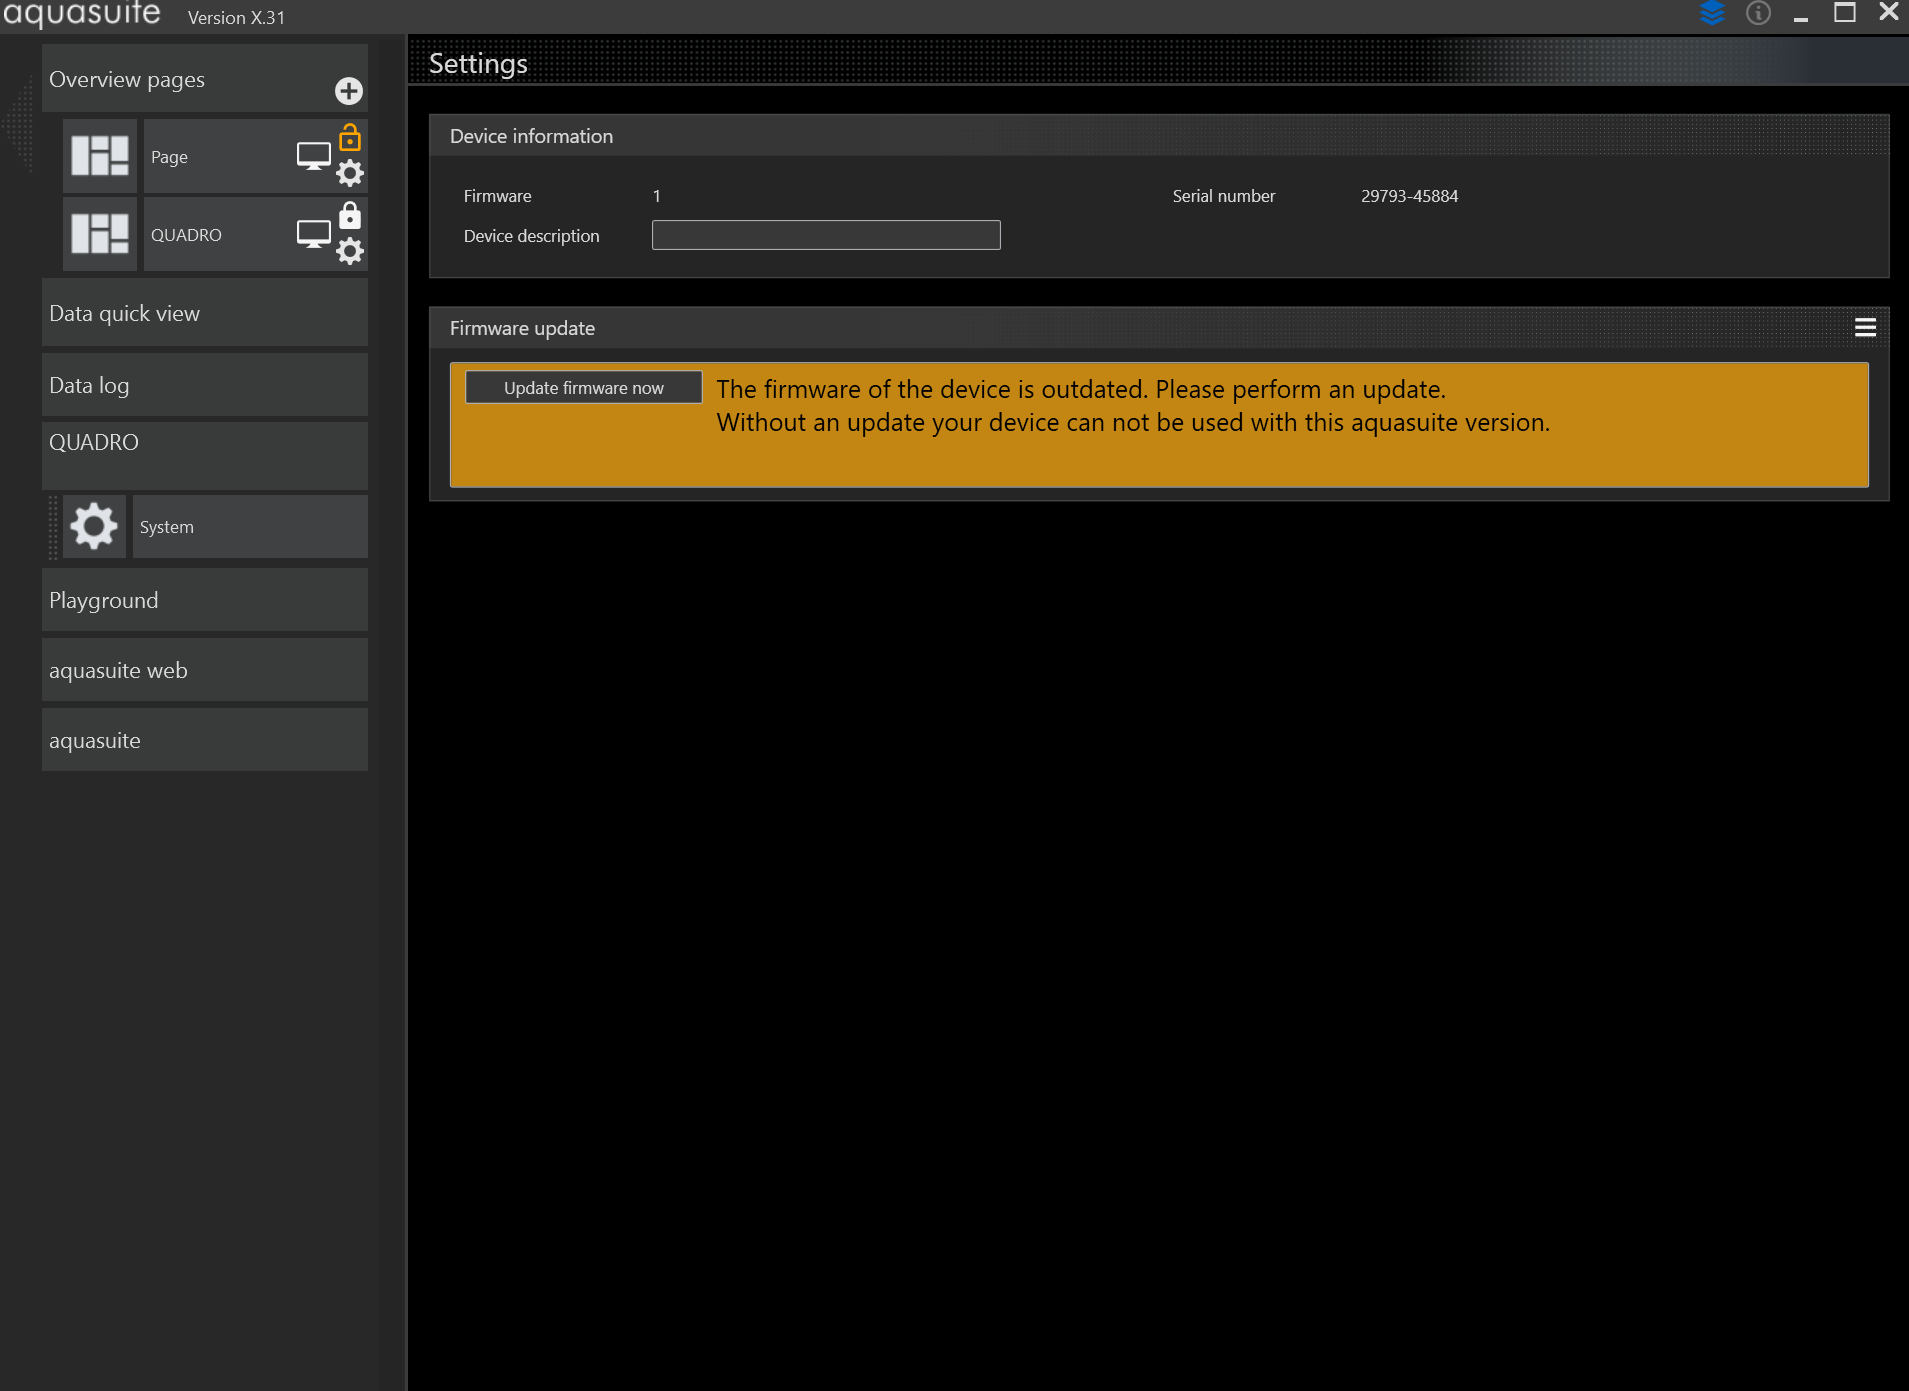1909x1391 pixels.
Task: Click the dashboard layout icon beside QUADRO
Action: [100, 234]
